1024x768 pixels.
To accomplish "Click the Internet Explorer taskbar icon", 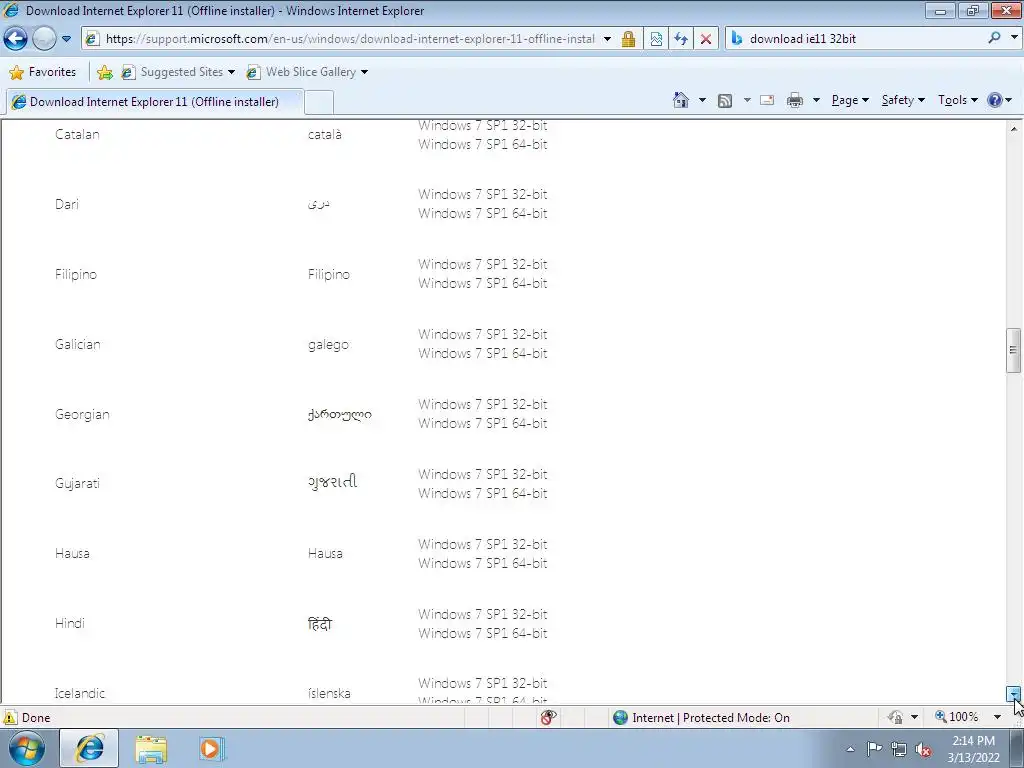I will (89, 748).
